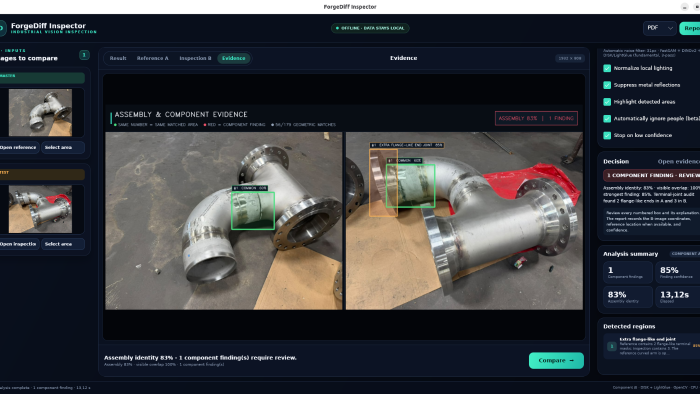Click the Open reference button
Screen dimensions: 700x394
pos(19,147)
